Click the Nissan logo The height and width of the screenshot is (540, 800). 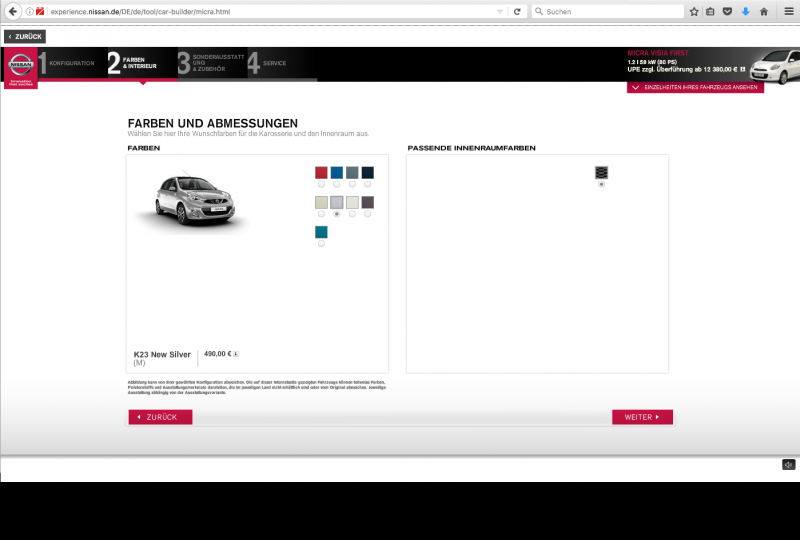(21, 68)
